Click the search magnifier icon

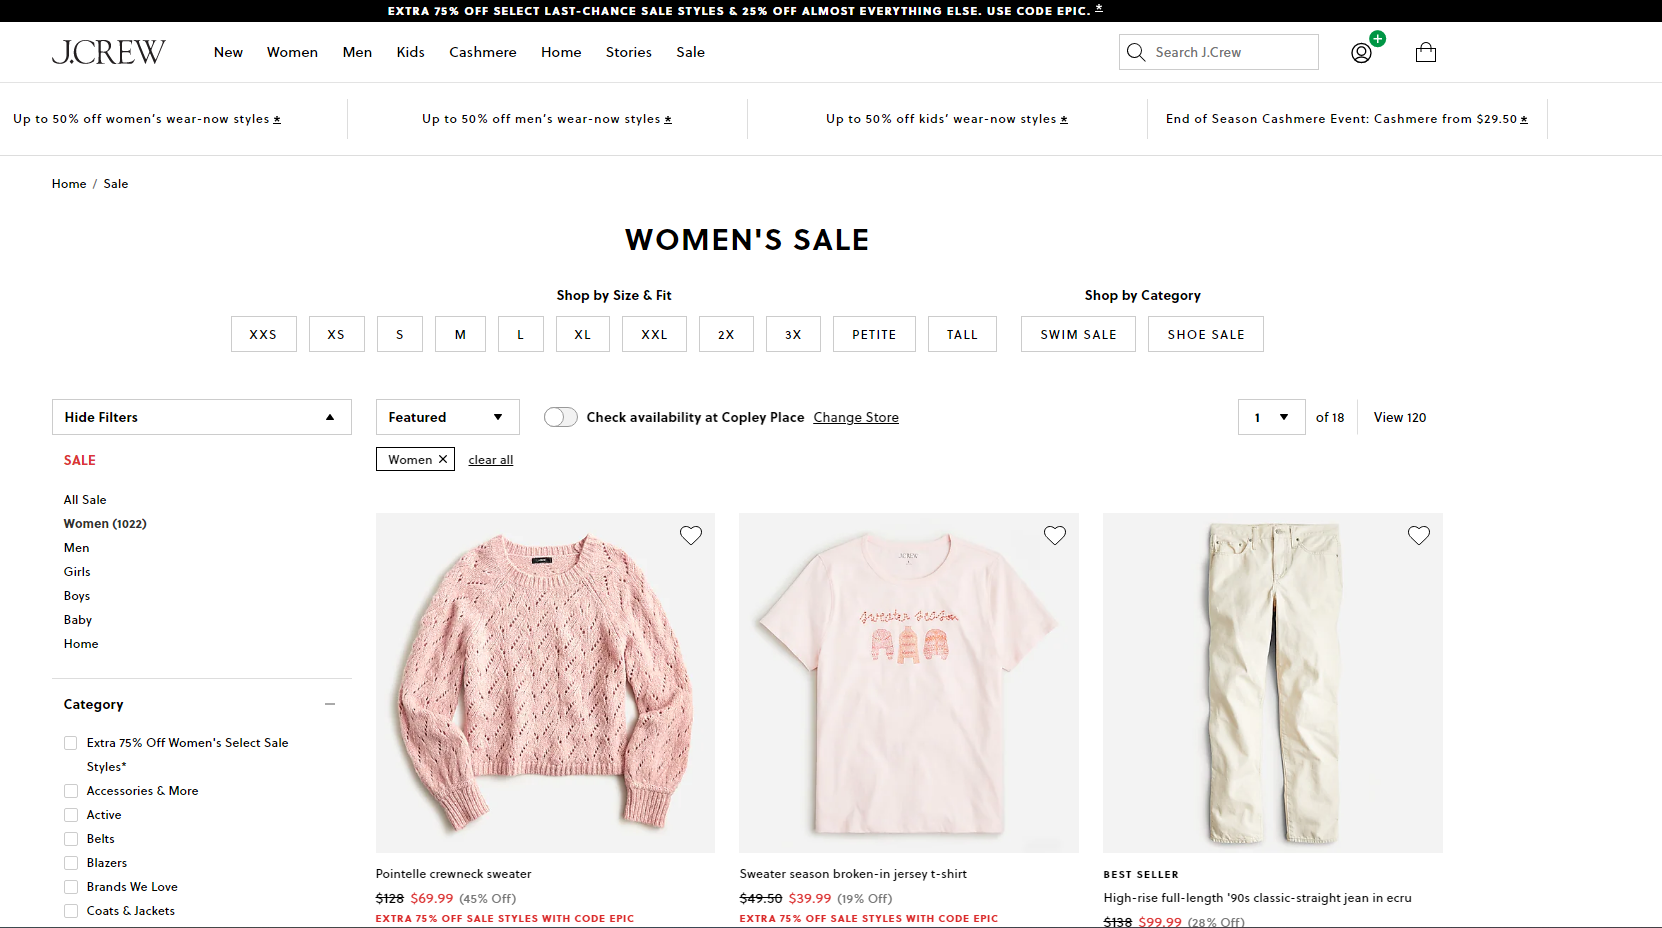1136,52
